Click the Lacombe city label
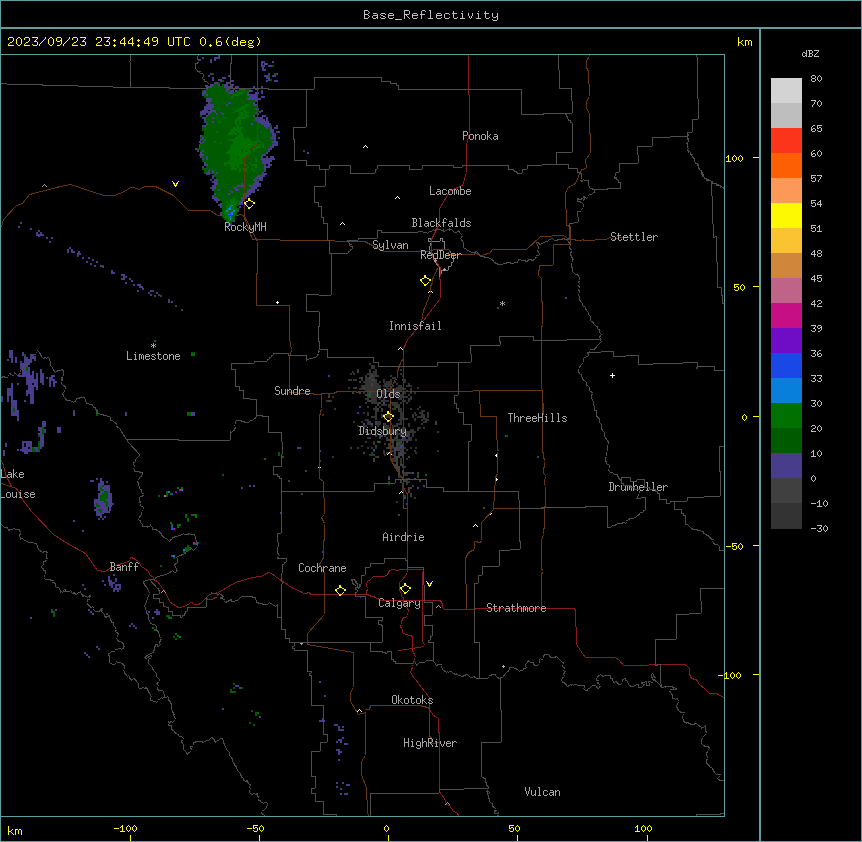This screenshot has height=842, width=862. point(450,191)
